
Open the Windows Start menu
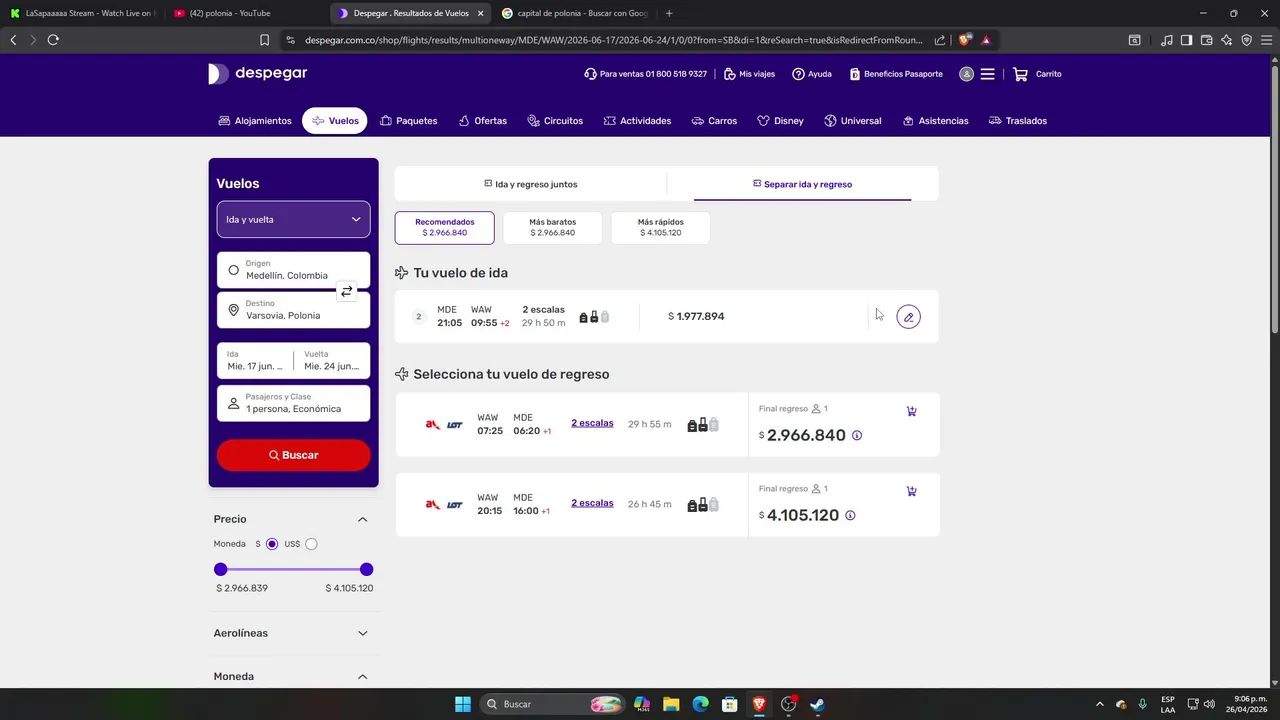click(x=463, y=704)
